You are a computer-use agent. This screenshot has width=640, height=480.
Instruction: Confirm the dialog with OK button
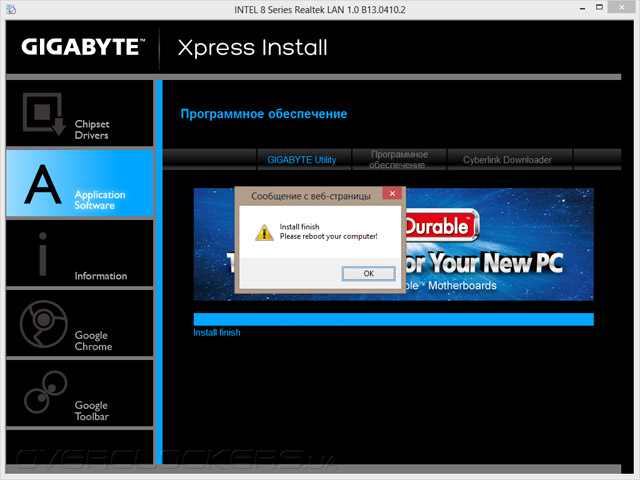click(x=369, y=273)
